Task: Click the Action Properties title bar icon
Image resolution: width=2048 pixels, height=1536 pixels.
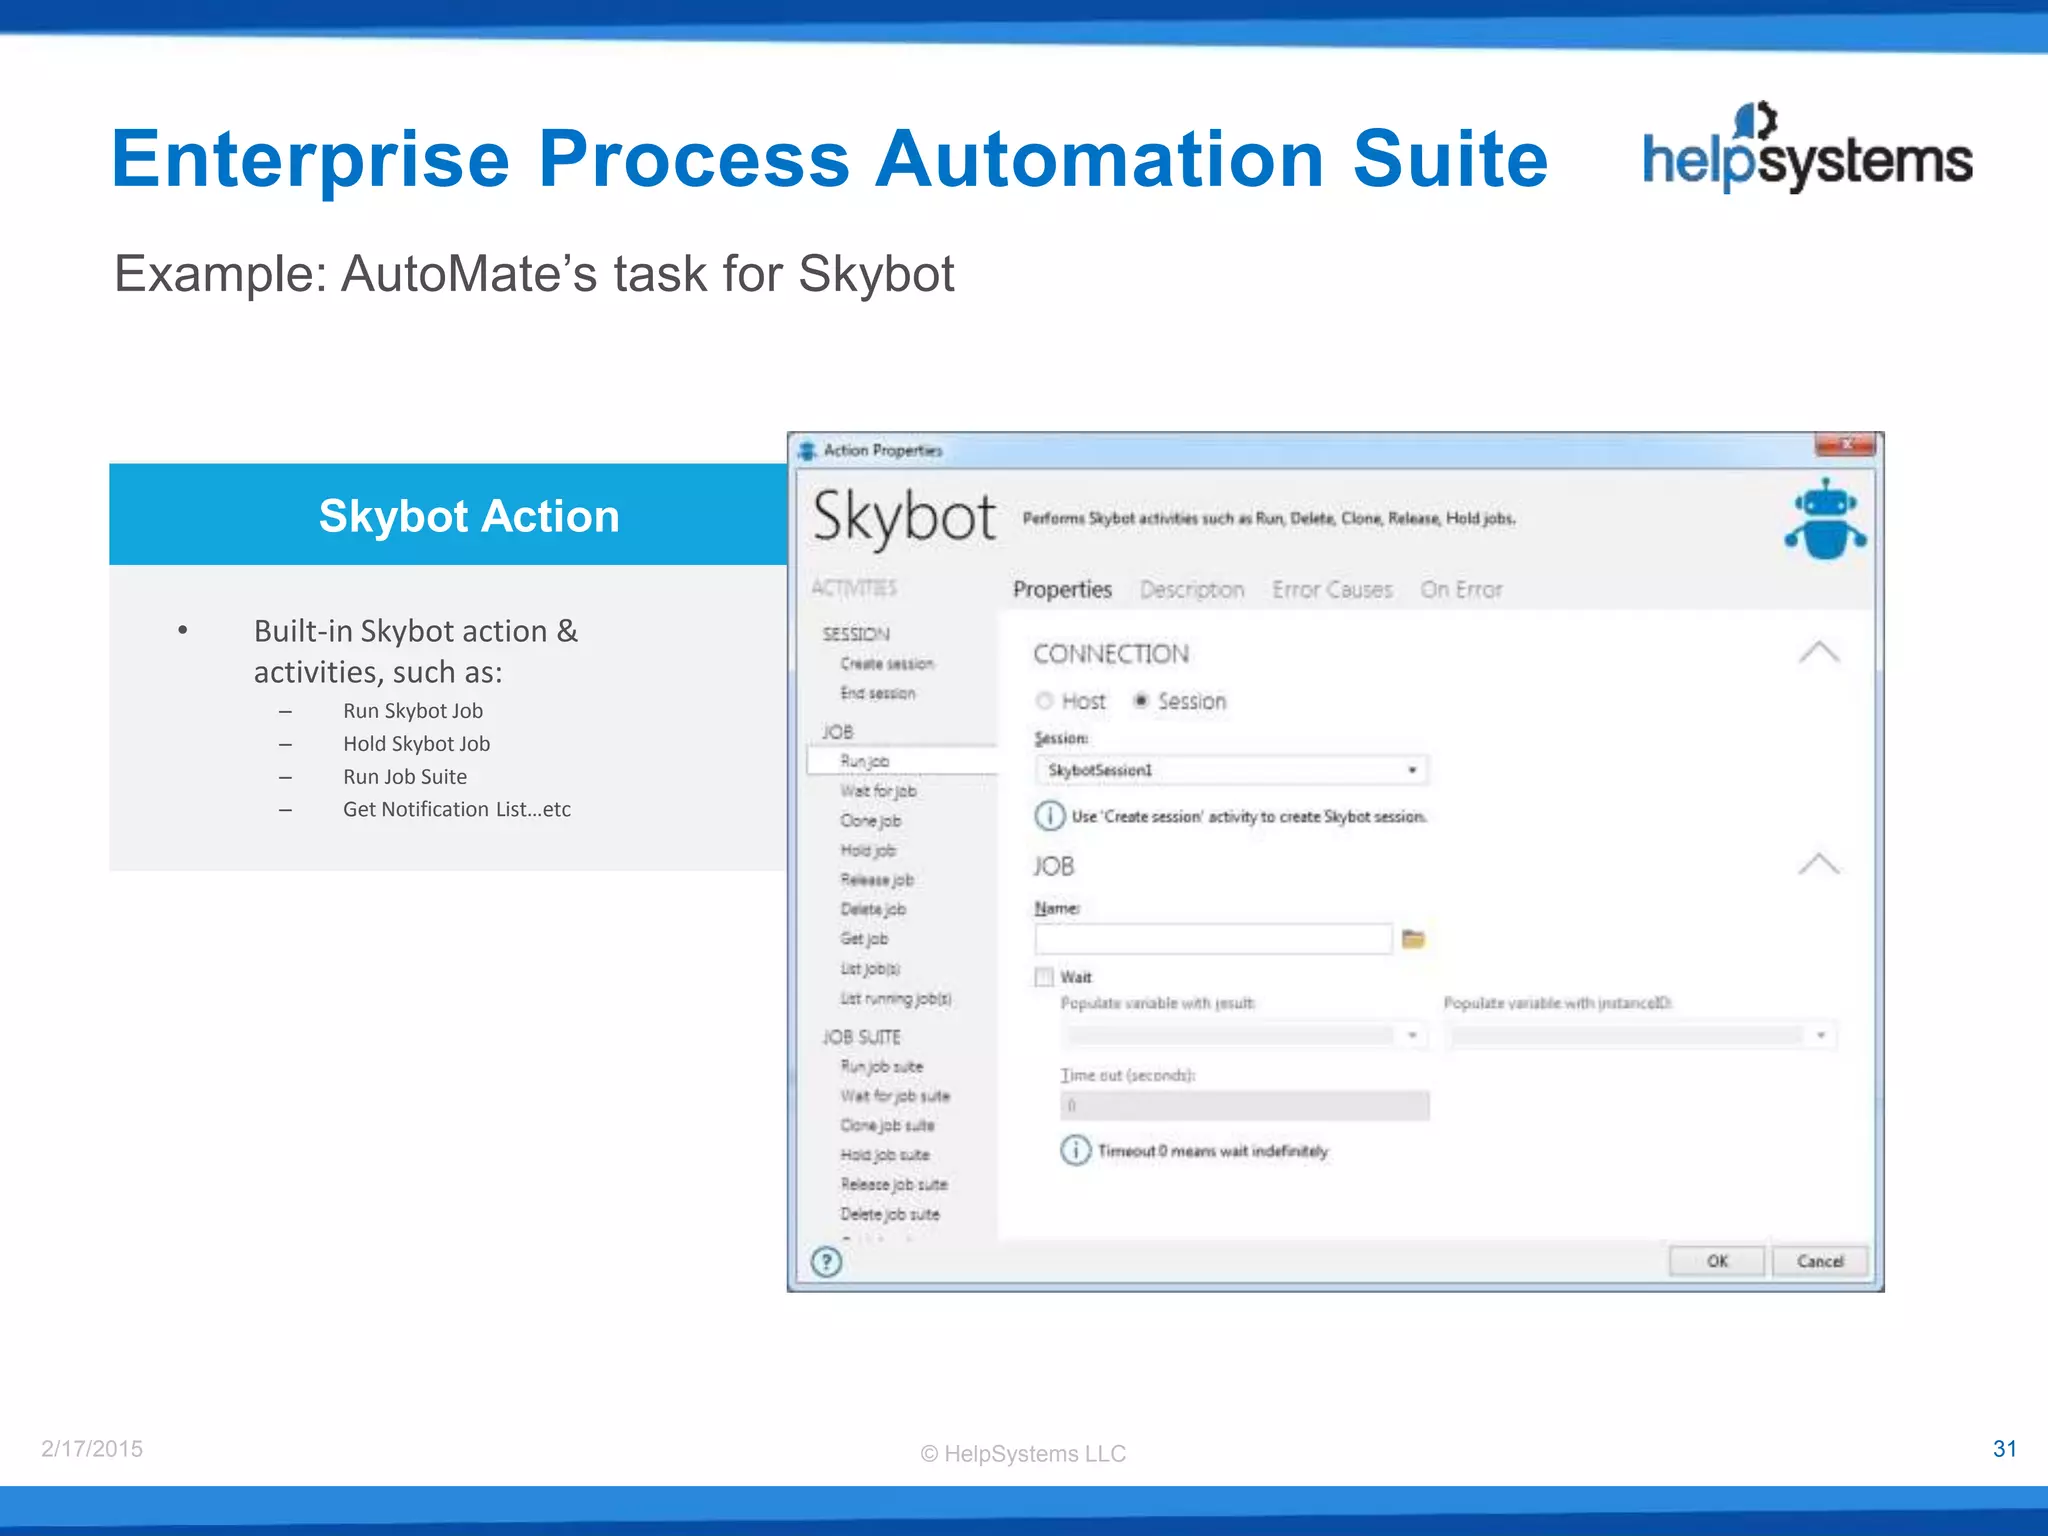Action: tap(807, 450)
